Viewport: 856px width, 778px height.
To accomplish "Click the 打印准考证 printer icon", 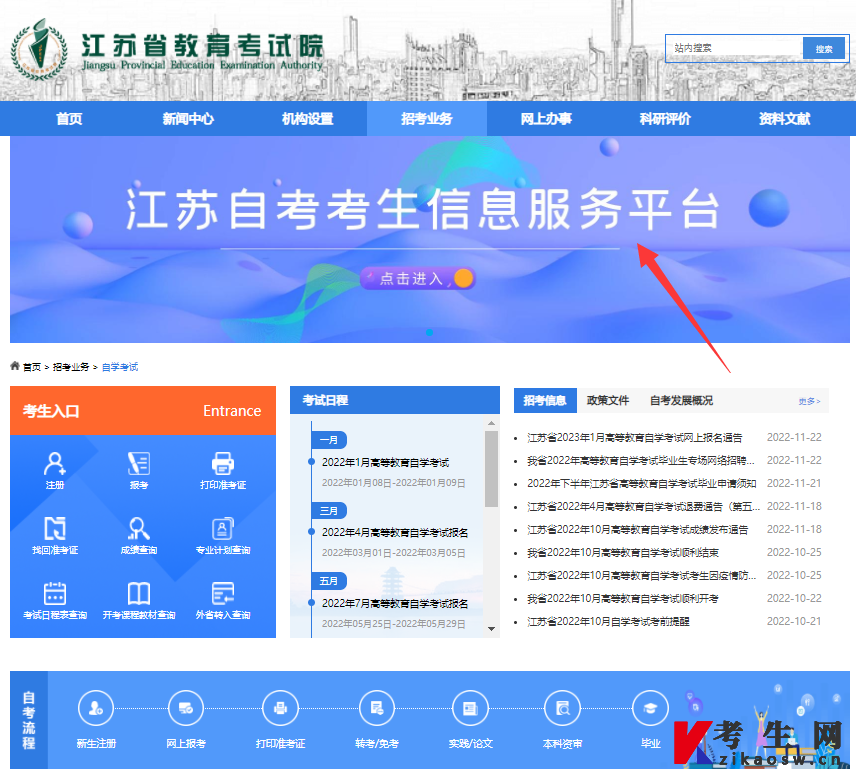I will pos(223,464).
